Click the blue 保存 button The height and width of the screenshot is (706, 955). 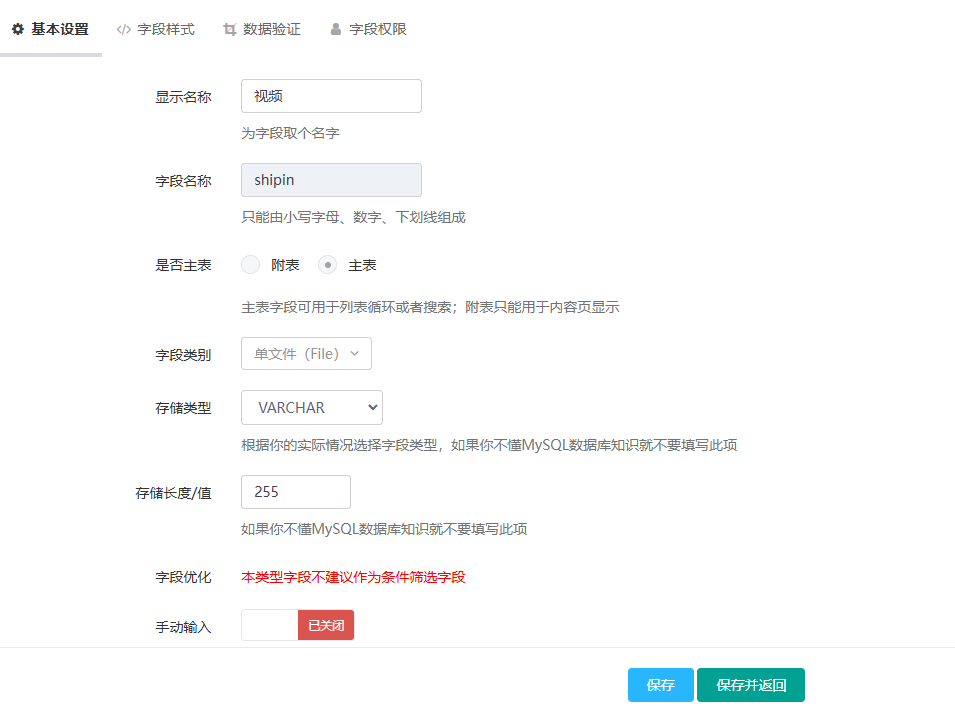coord(661,685)
